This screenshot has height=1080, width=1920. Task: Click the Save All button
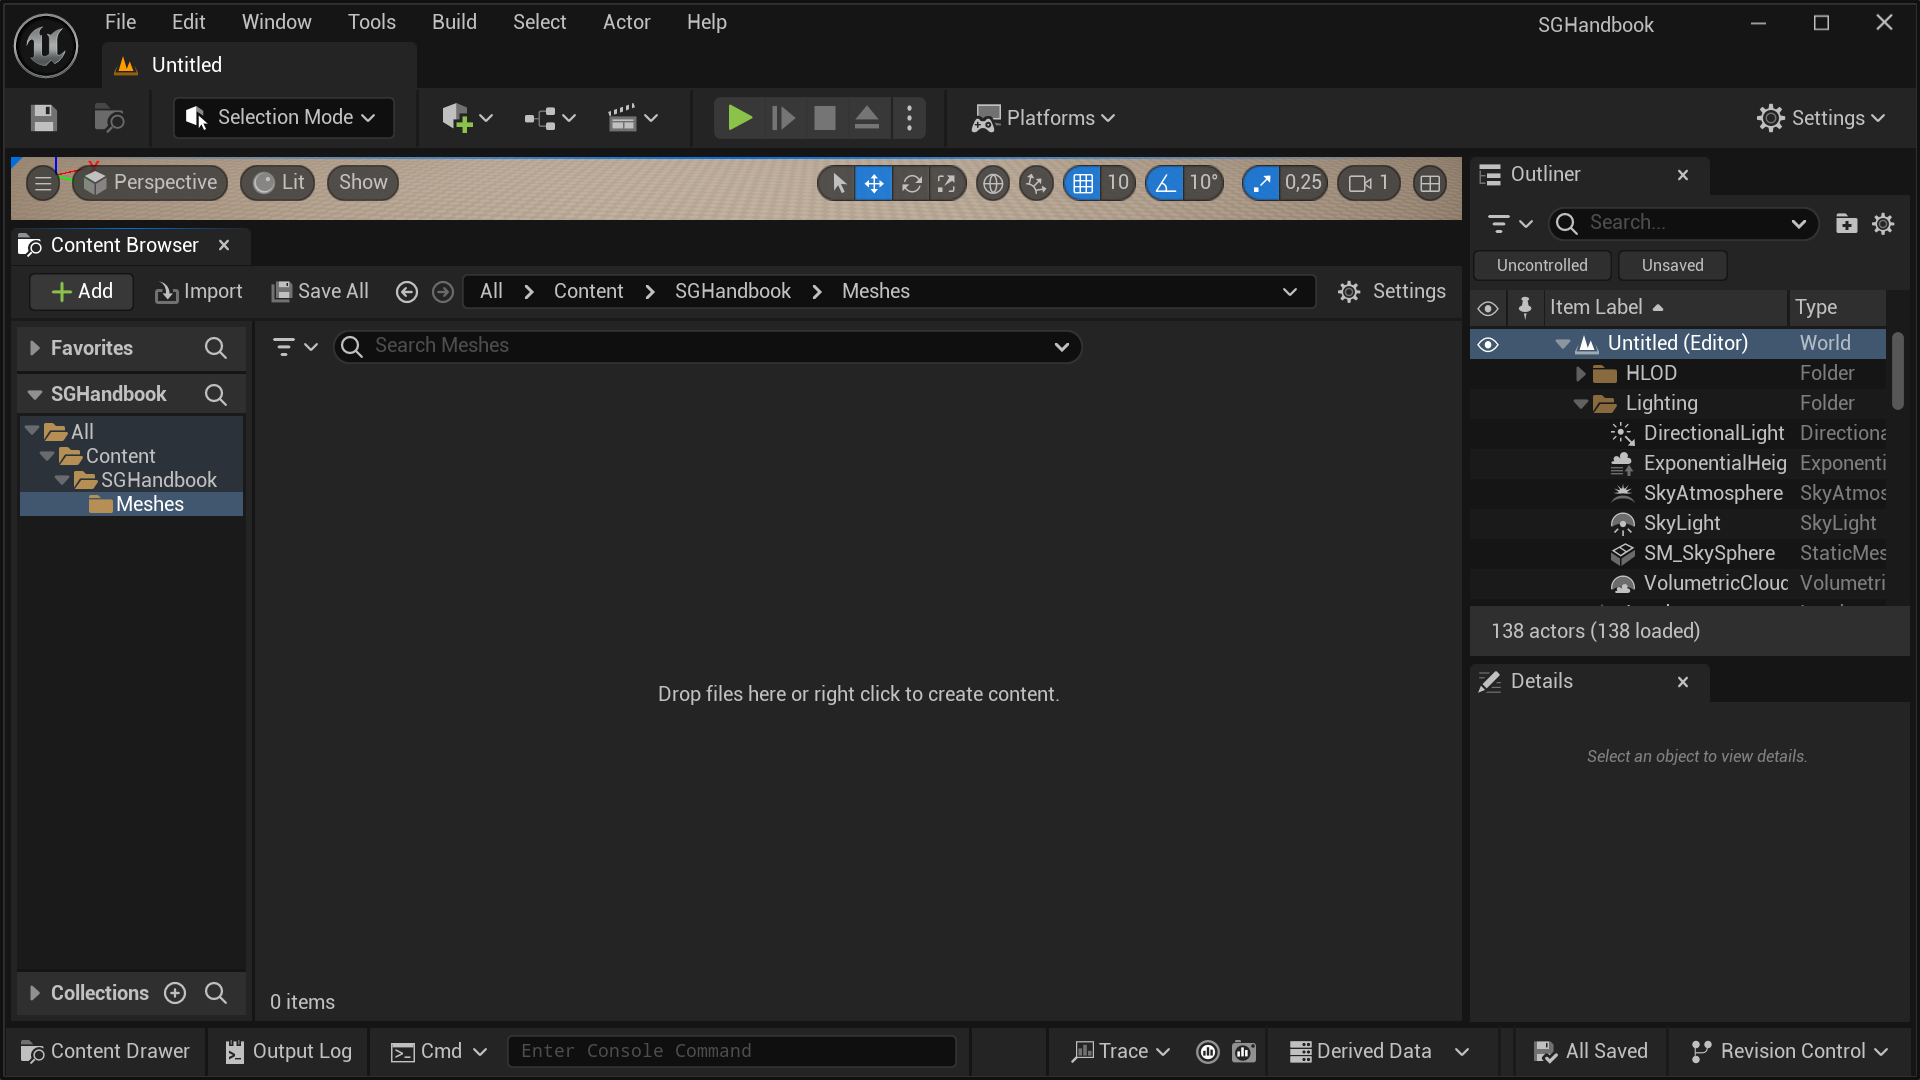(320, 291)
